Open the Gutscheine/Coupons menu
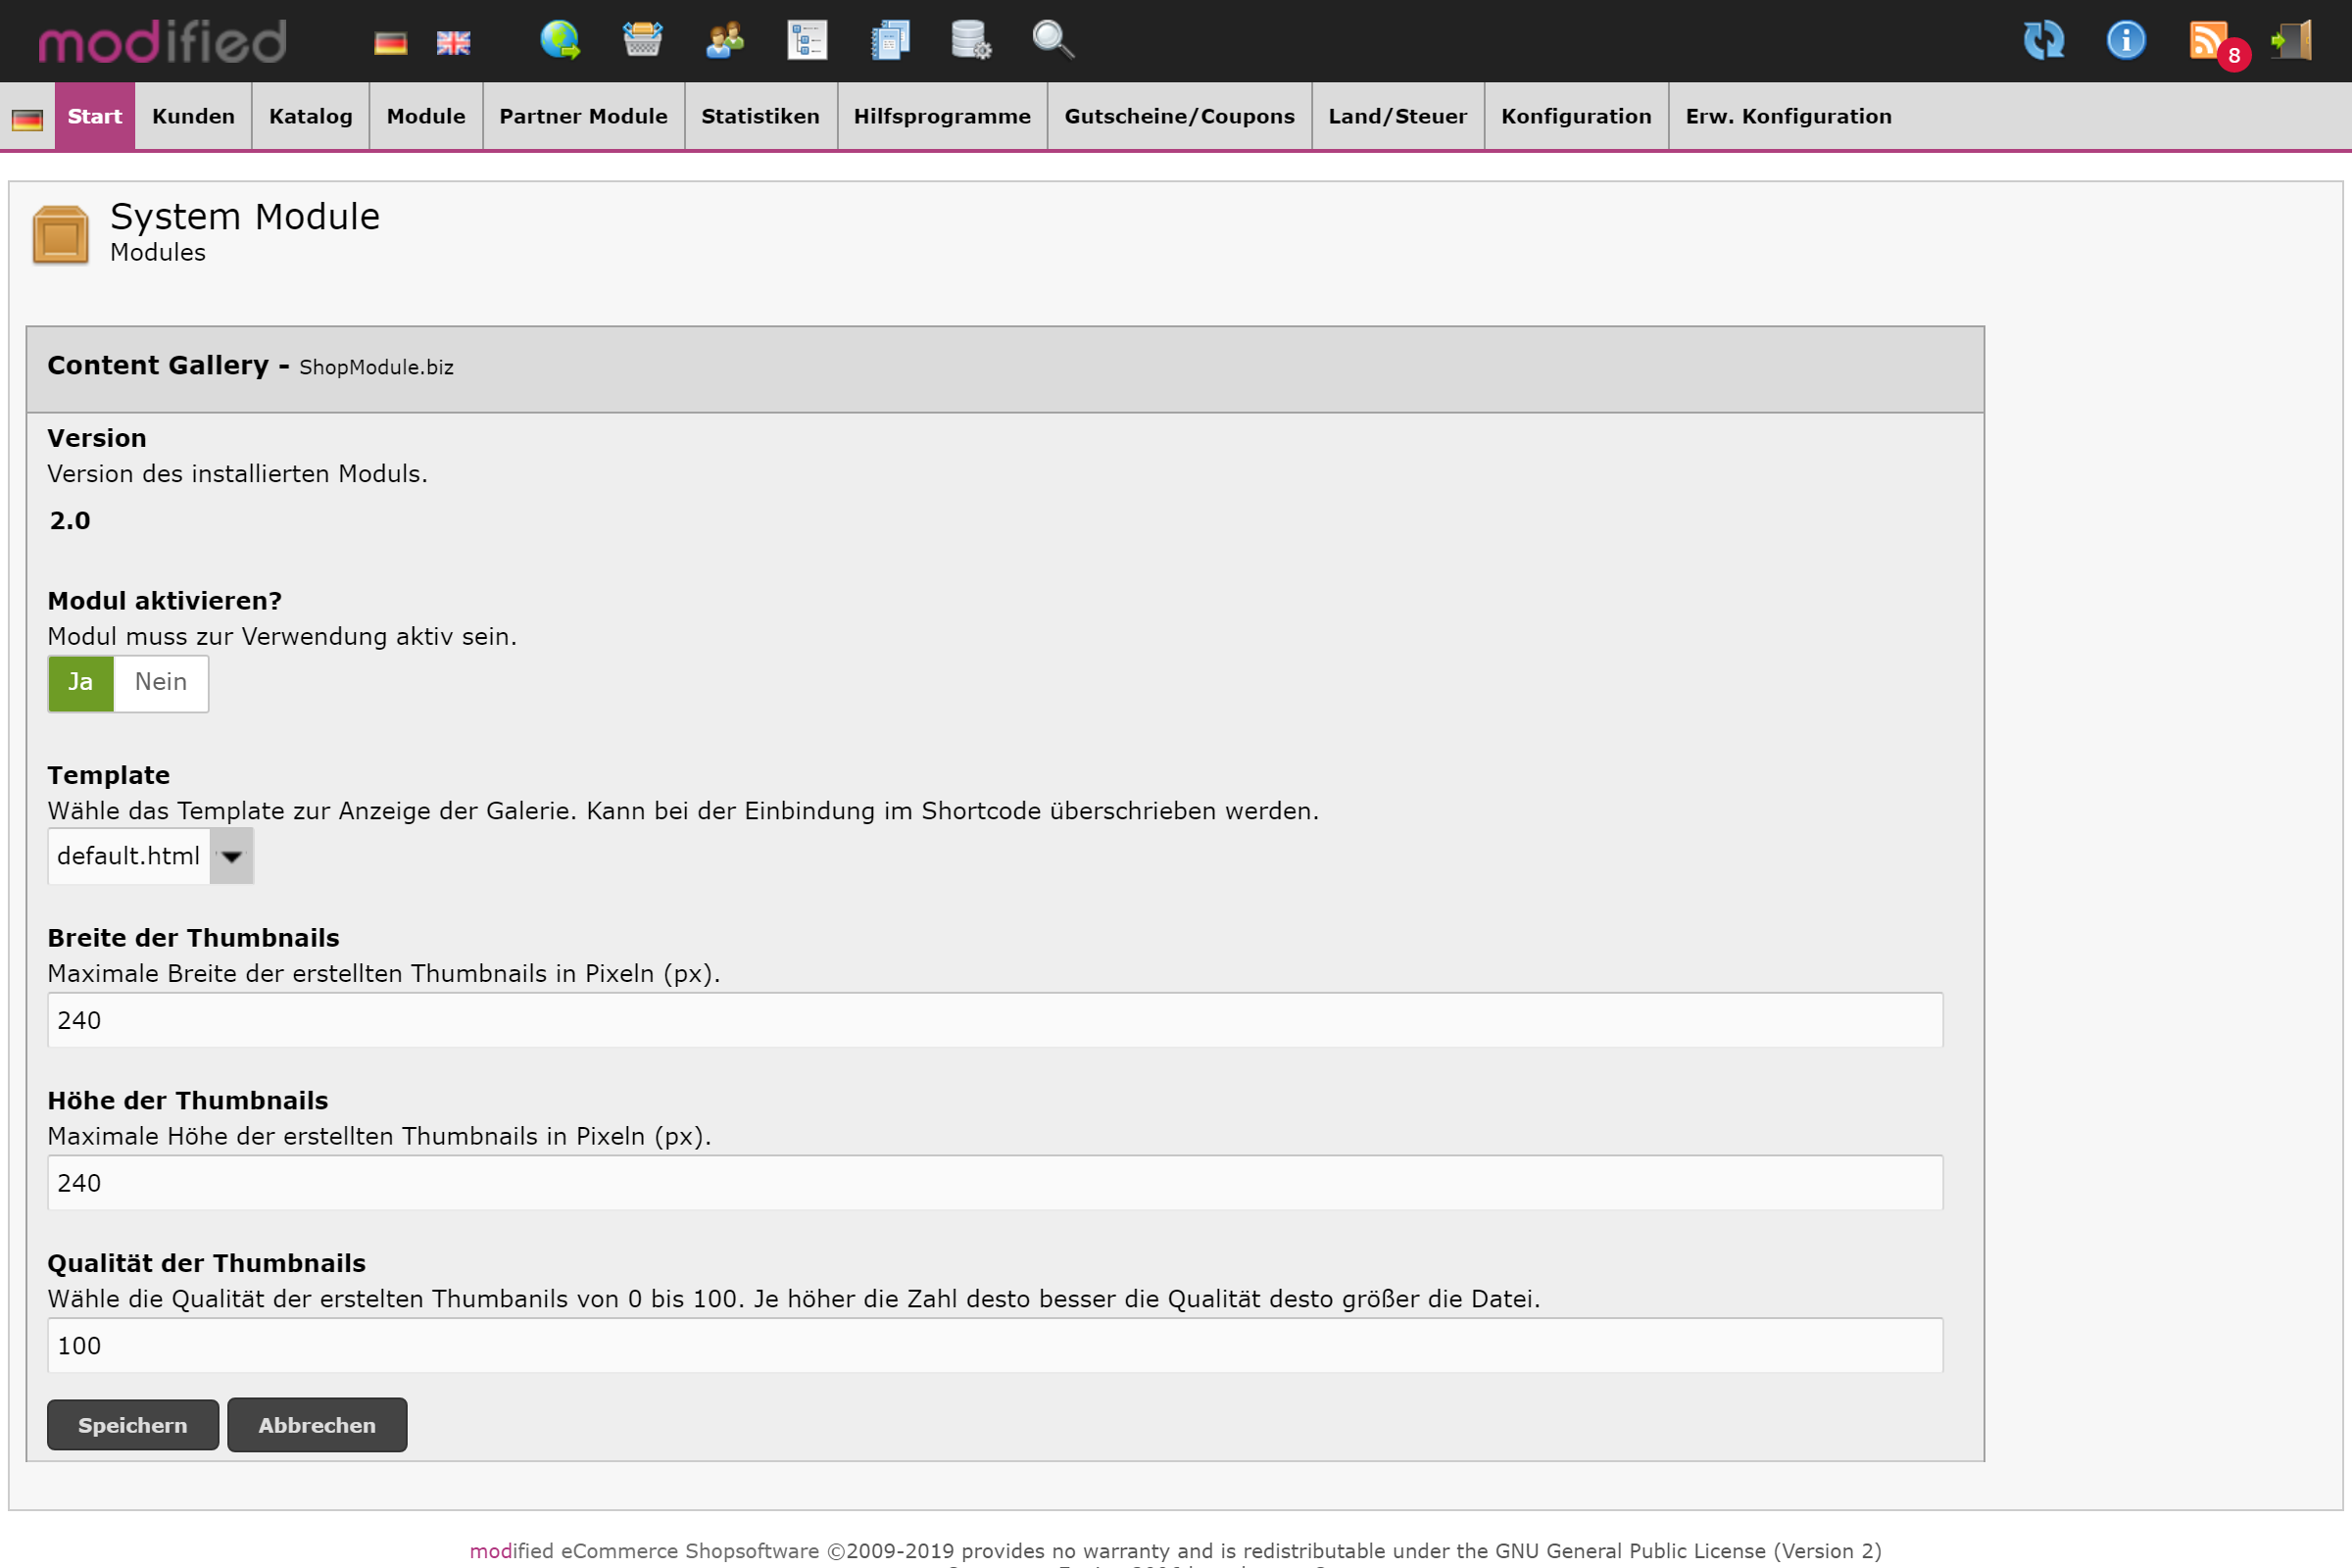 pos(1179,116)
